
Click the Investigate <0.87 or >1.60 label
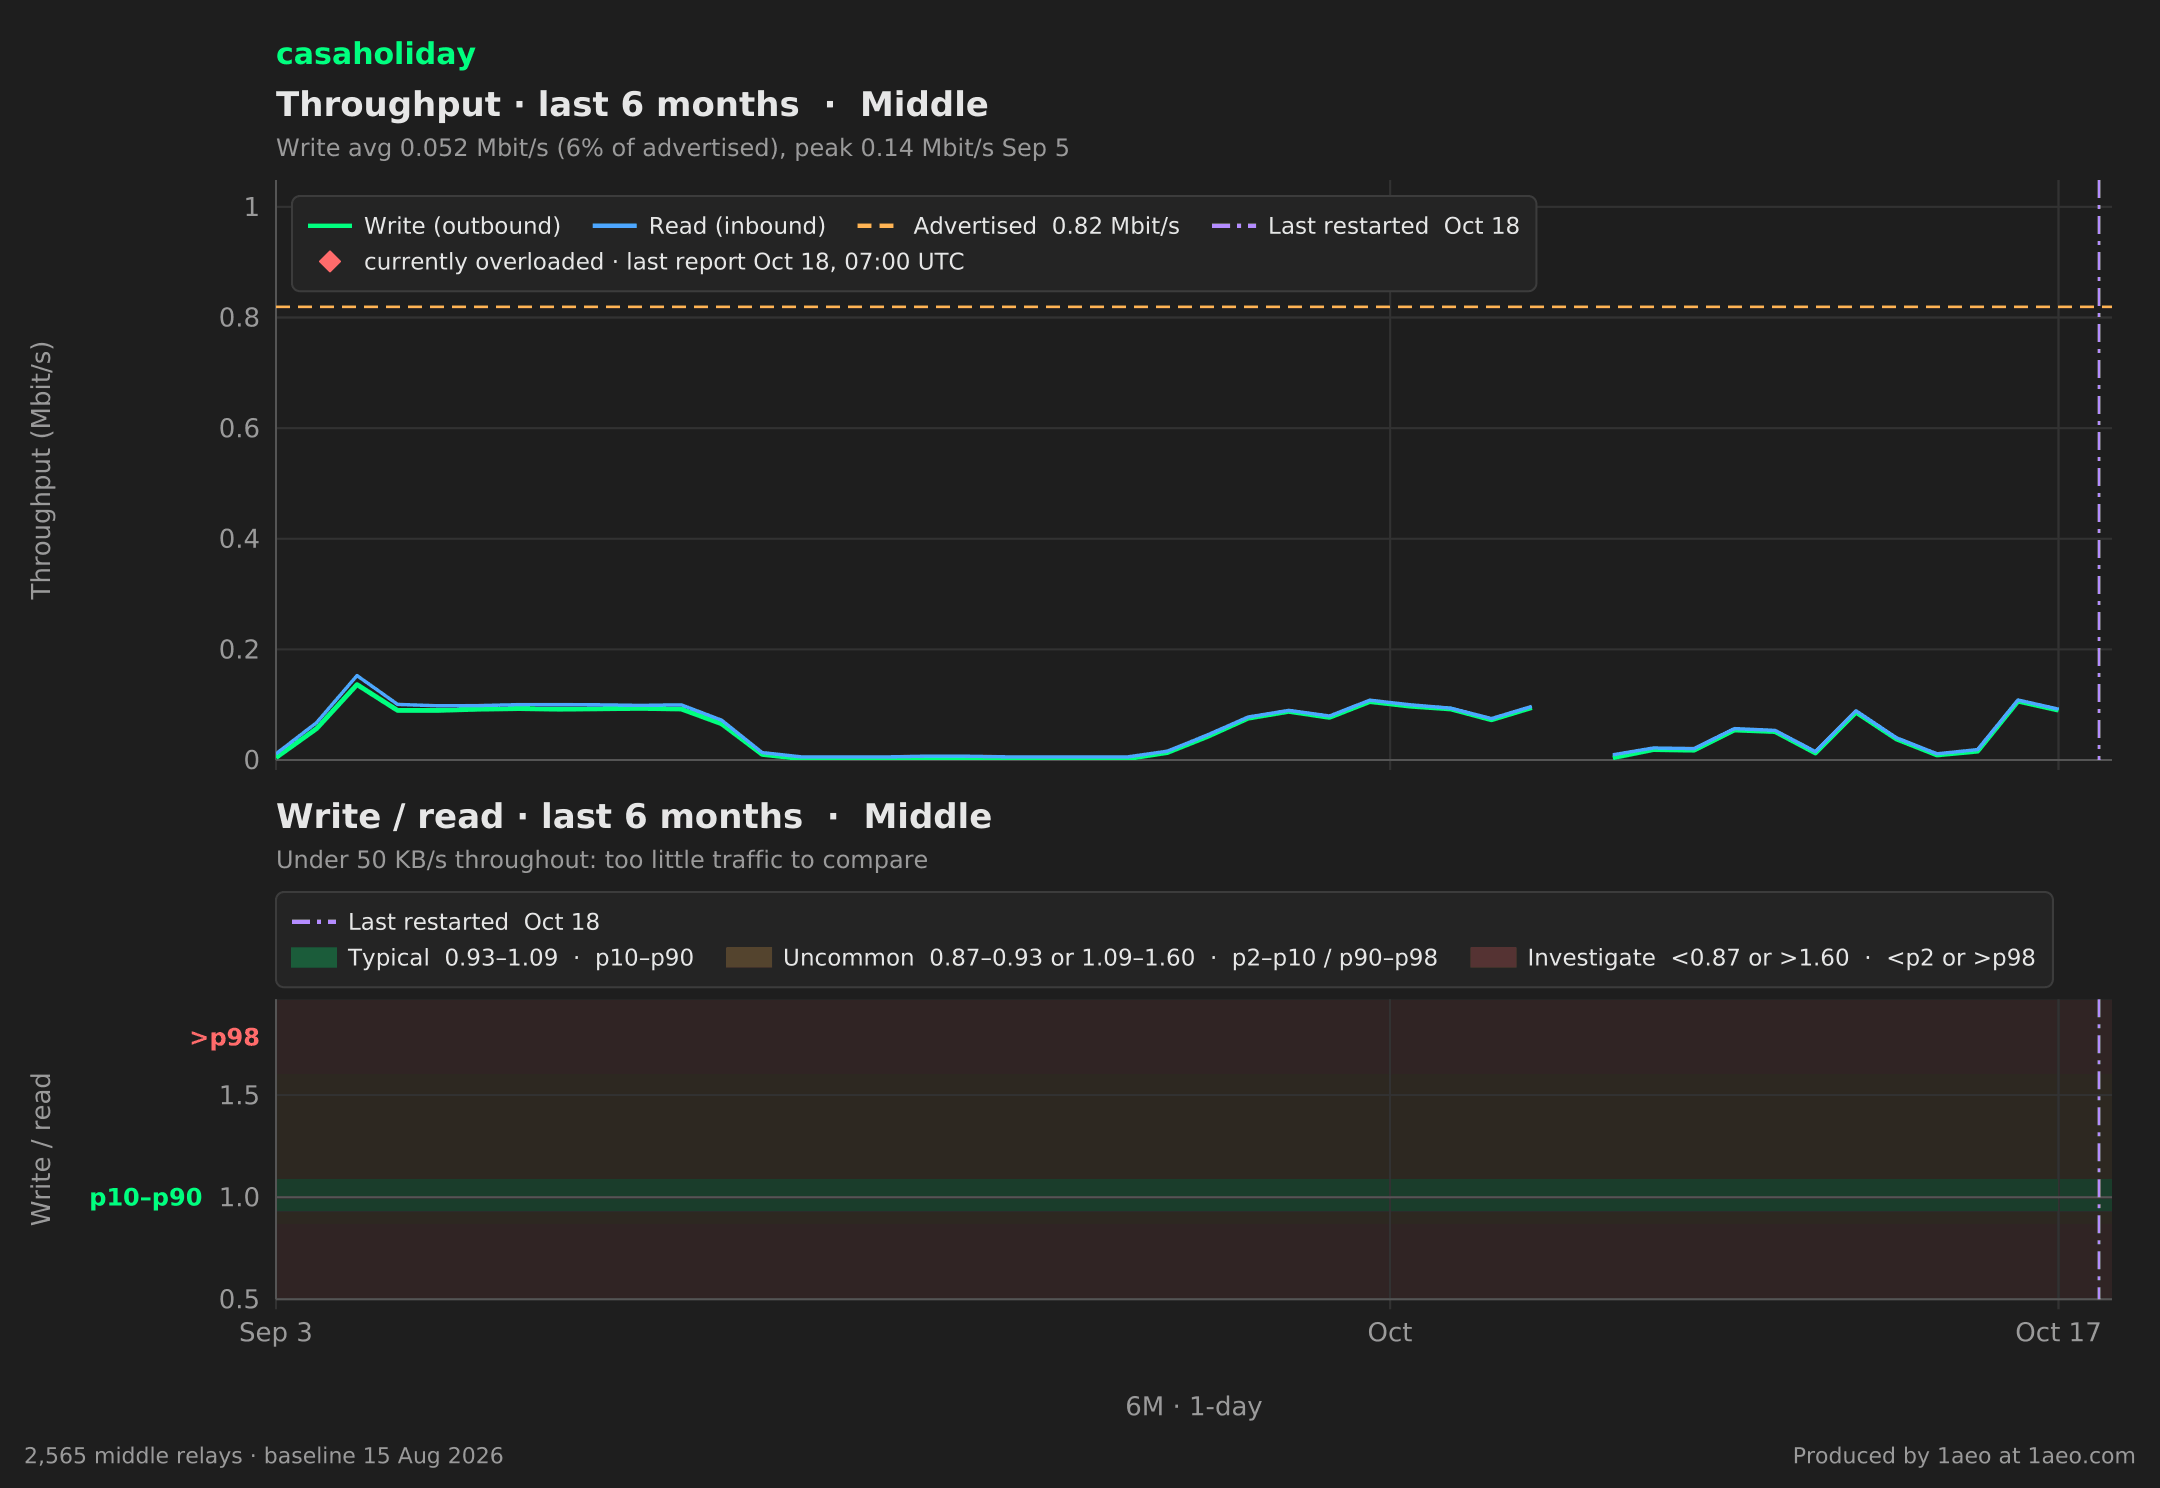(x=1781, y=958)
